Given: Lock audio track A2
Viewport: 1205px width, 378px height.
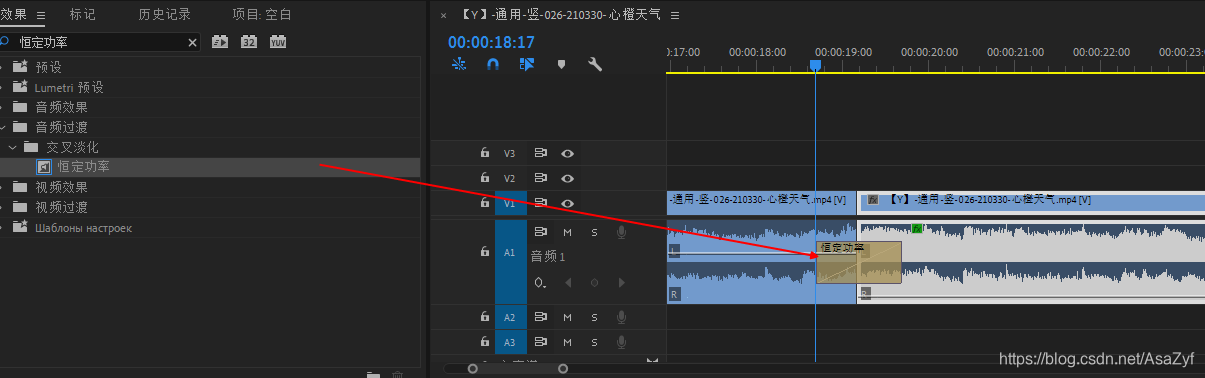Looking at the screenshot, I should click(485, 317).
